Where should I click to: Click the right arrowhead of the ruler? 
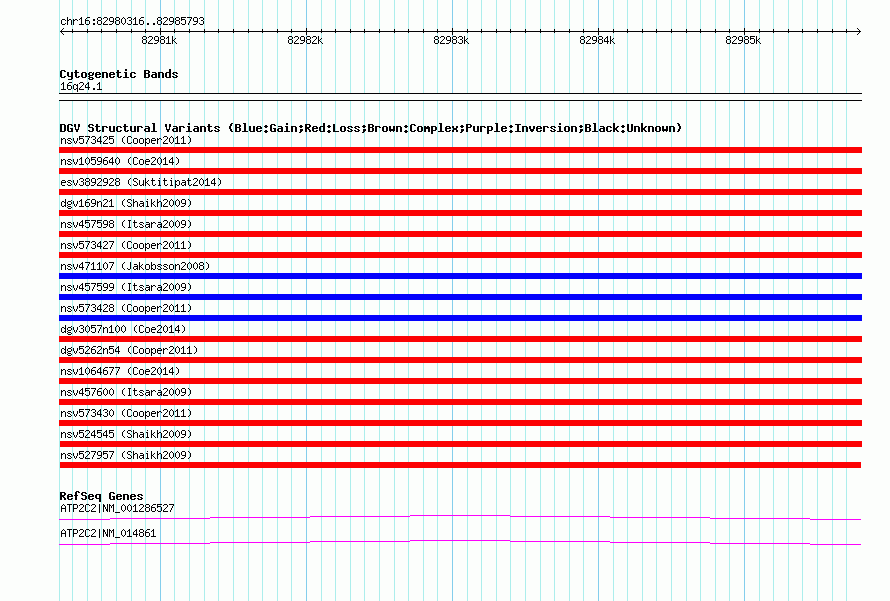858,32
